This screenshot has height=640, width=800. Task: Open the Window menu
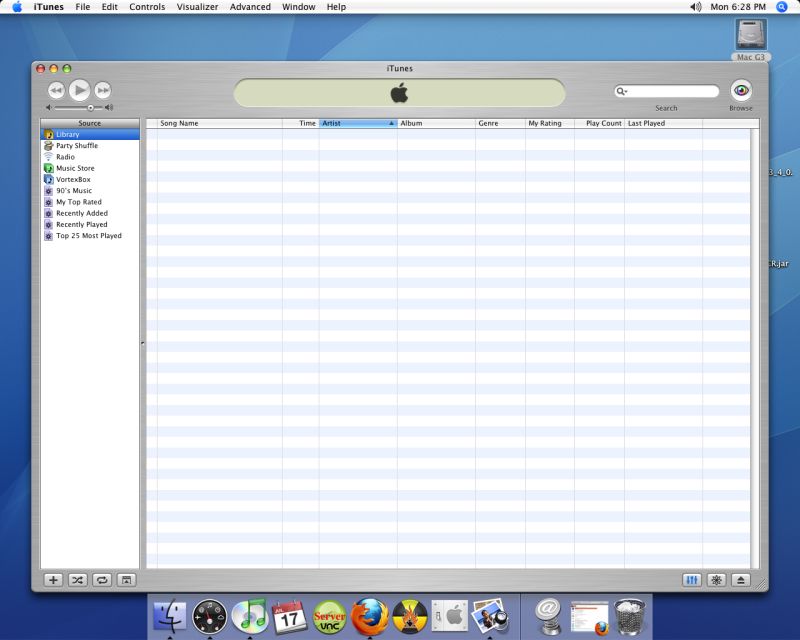coord(298,7)
